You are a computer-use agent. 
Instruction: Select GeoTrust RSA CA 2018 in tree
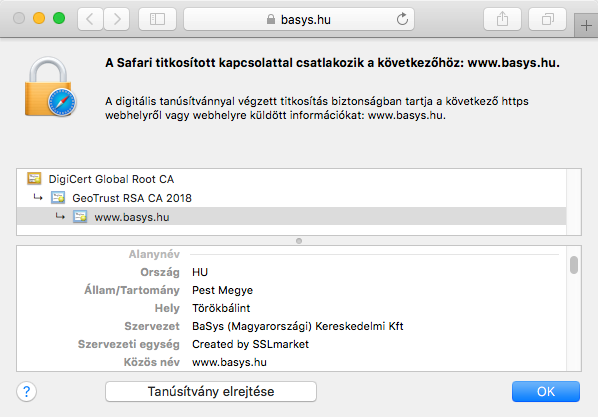(291, 198)
